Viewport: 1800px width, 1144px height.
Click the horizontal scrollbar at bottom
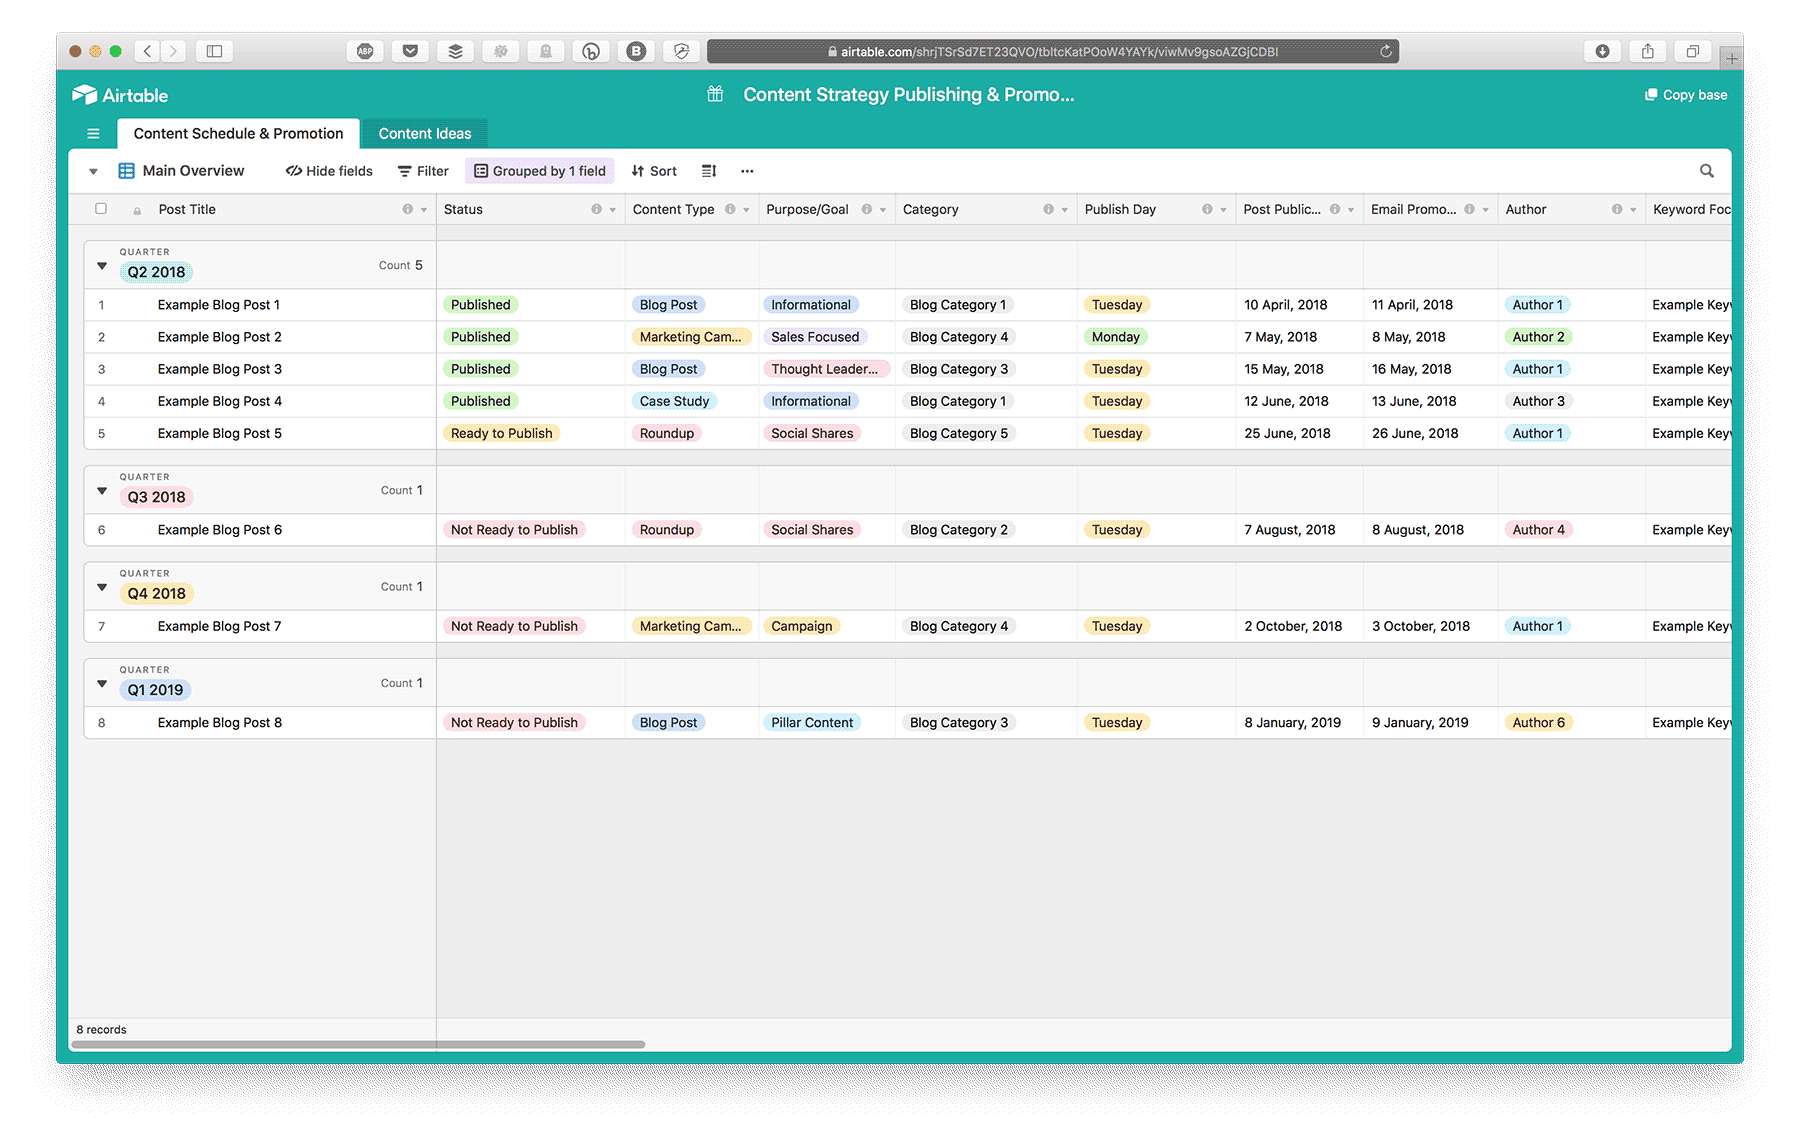point(358,1044)
